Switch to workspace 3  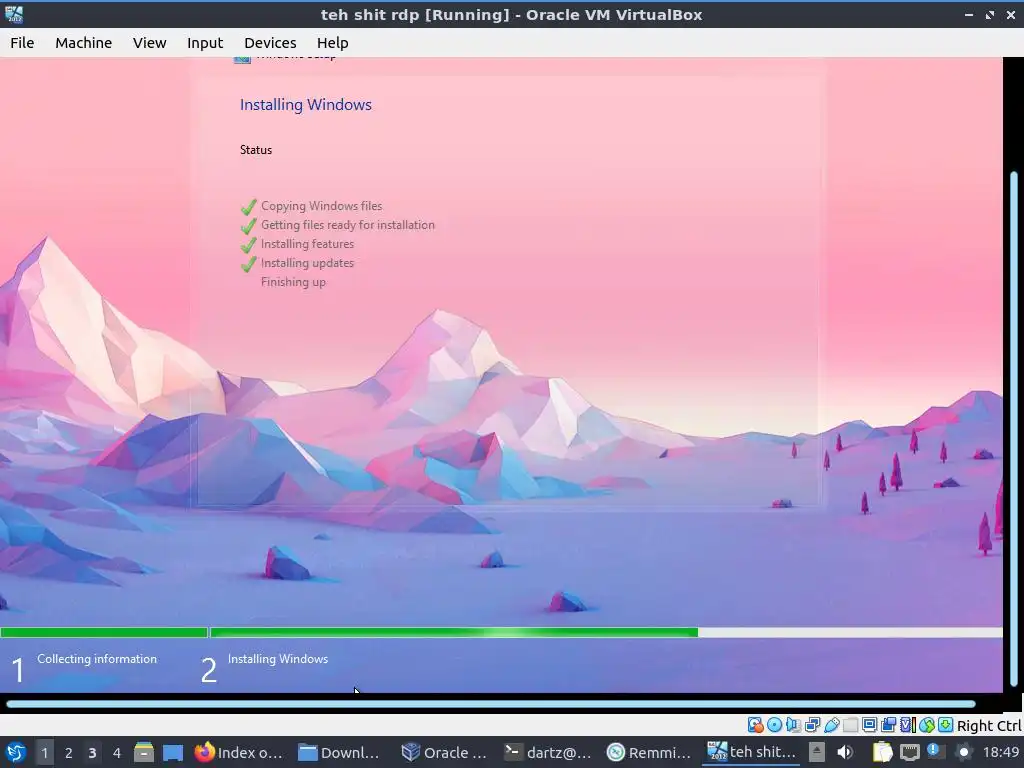point(93,753)
